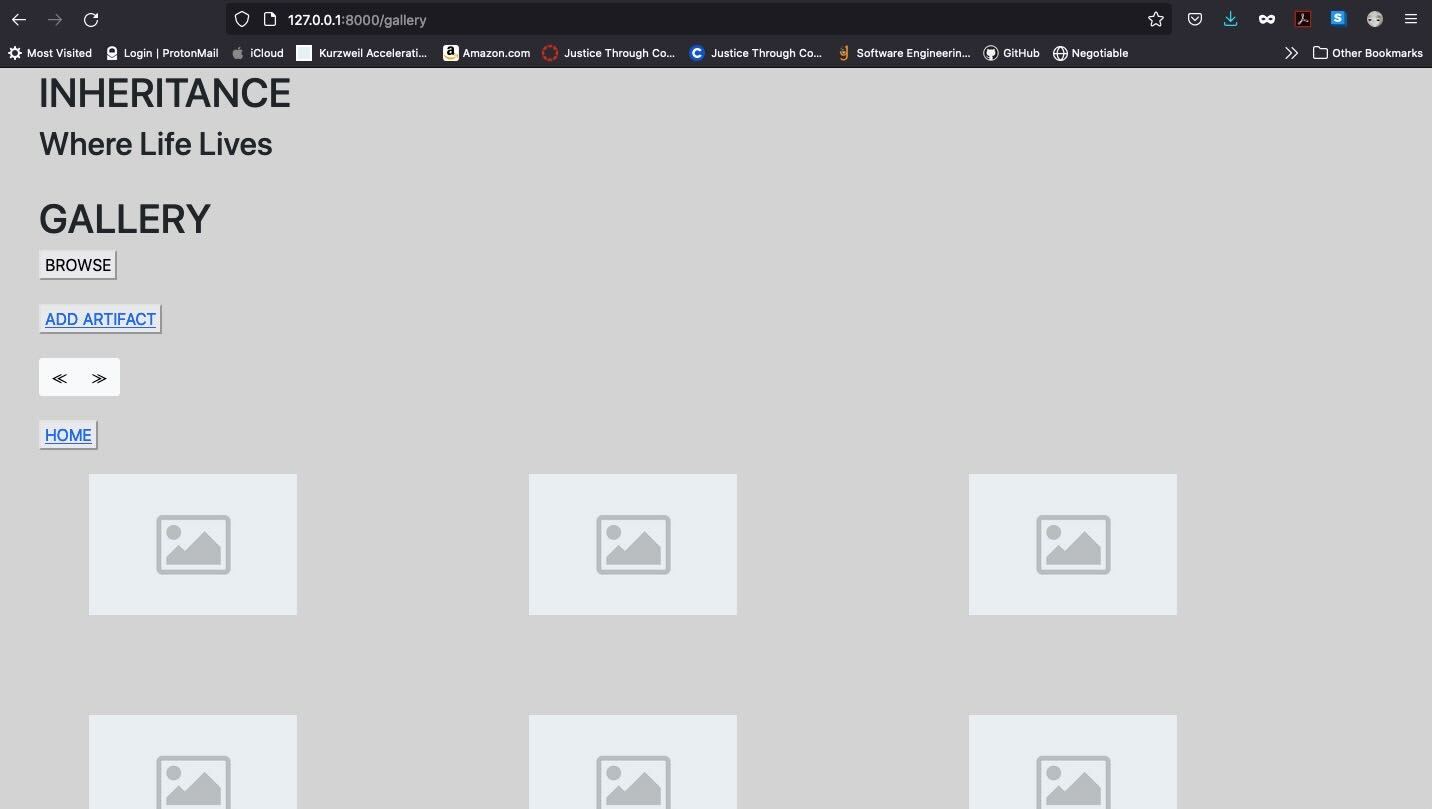Open the Adobe PDF extension icon

click(1303, 19)
